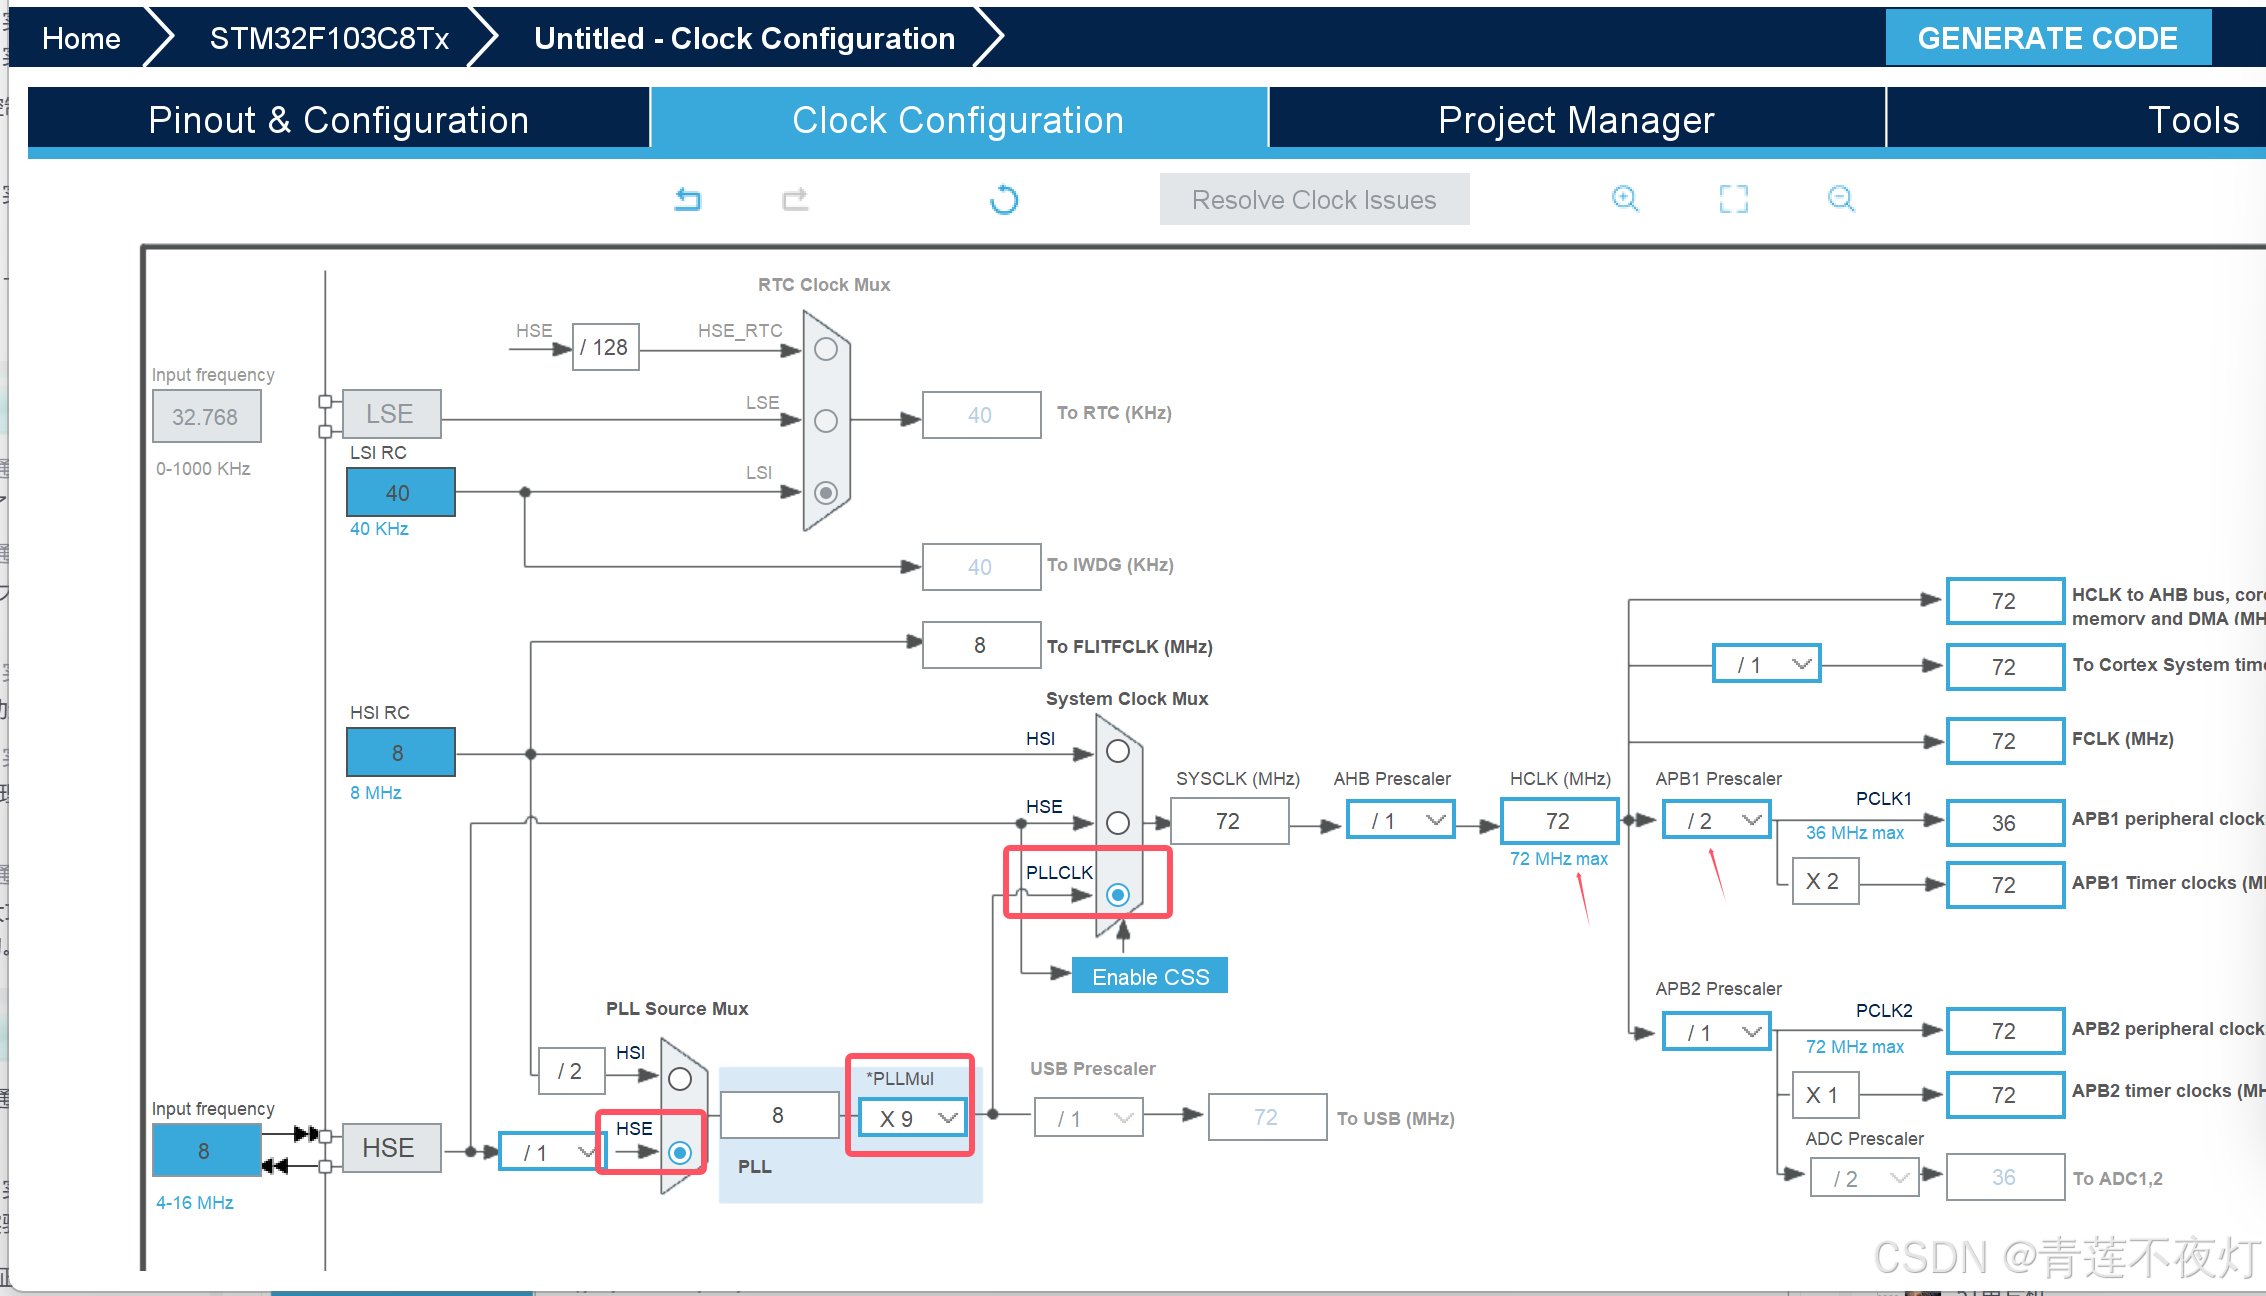The height and width of the screenshot is (1296, 2266).
Task: Select PLLCLK in System Clock Mux
Action: (1118, 895)
